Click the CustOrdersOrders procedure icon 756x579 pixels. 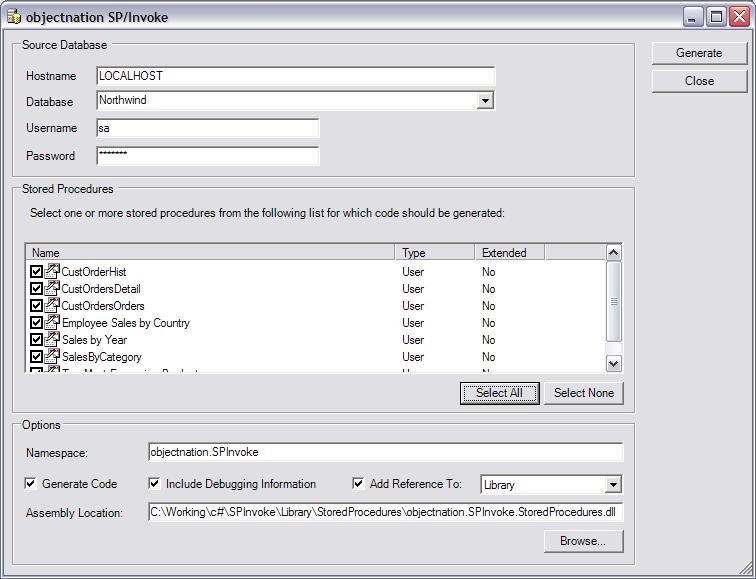52,305
